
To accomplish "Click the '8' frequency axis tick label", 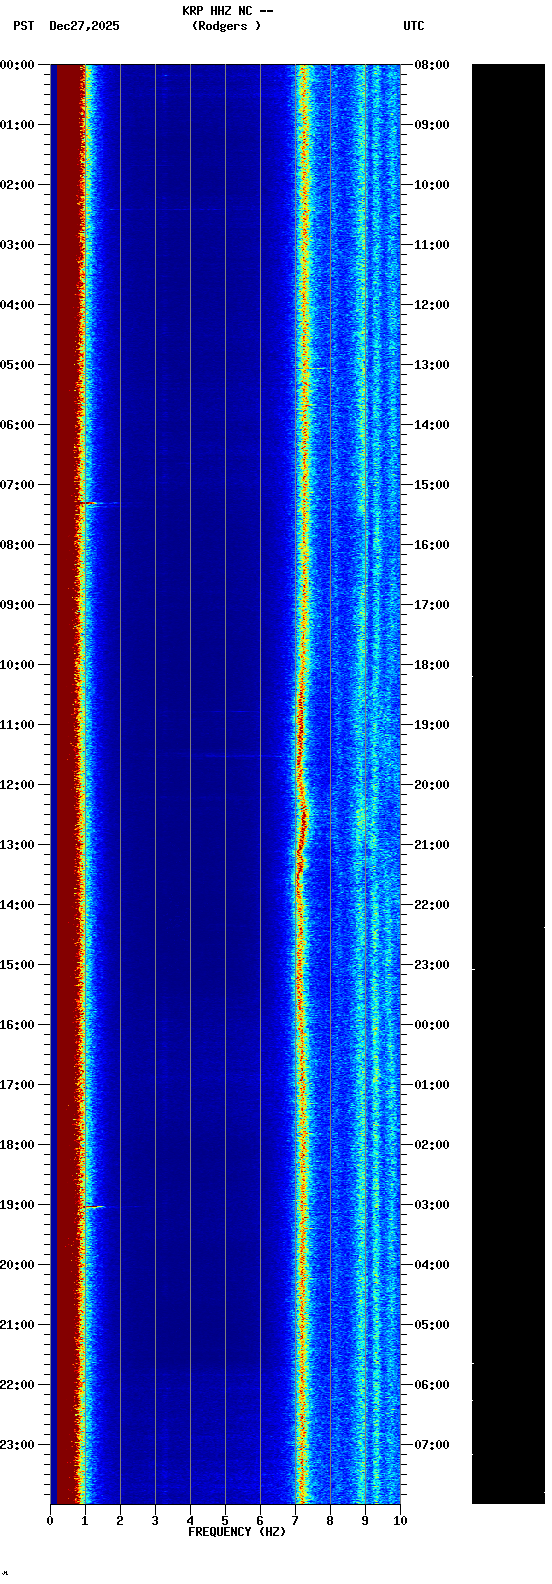I will pos(330,1521).
